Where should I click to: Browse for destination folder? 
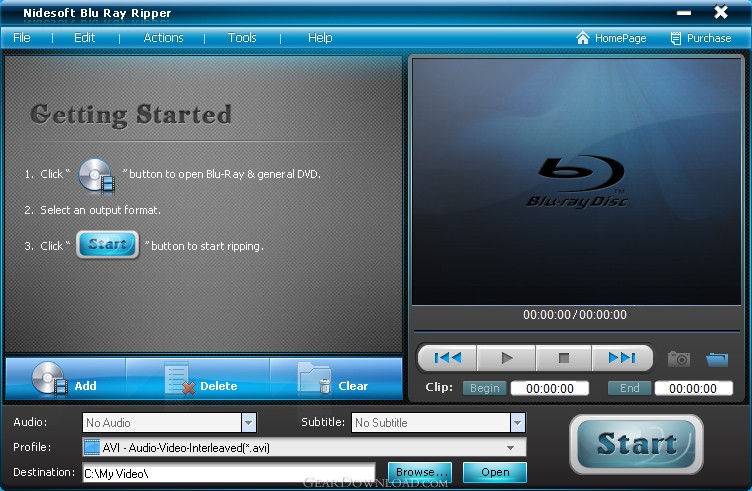(x=420, y=472)
